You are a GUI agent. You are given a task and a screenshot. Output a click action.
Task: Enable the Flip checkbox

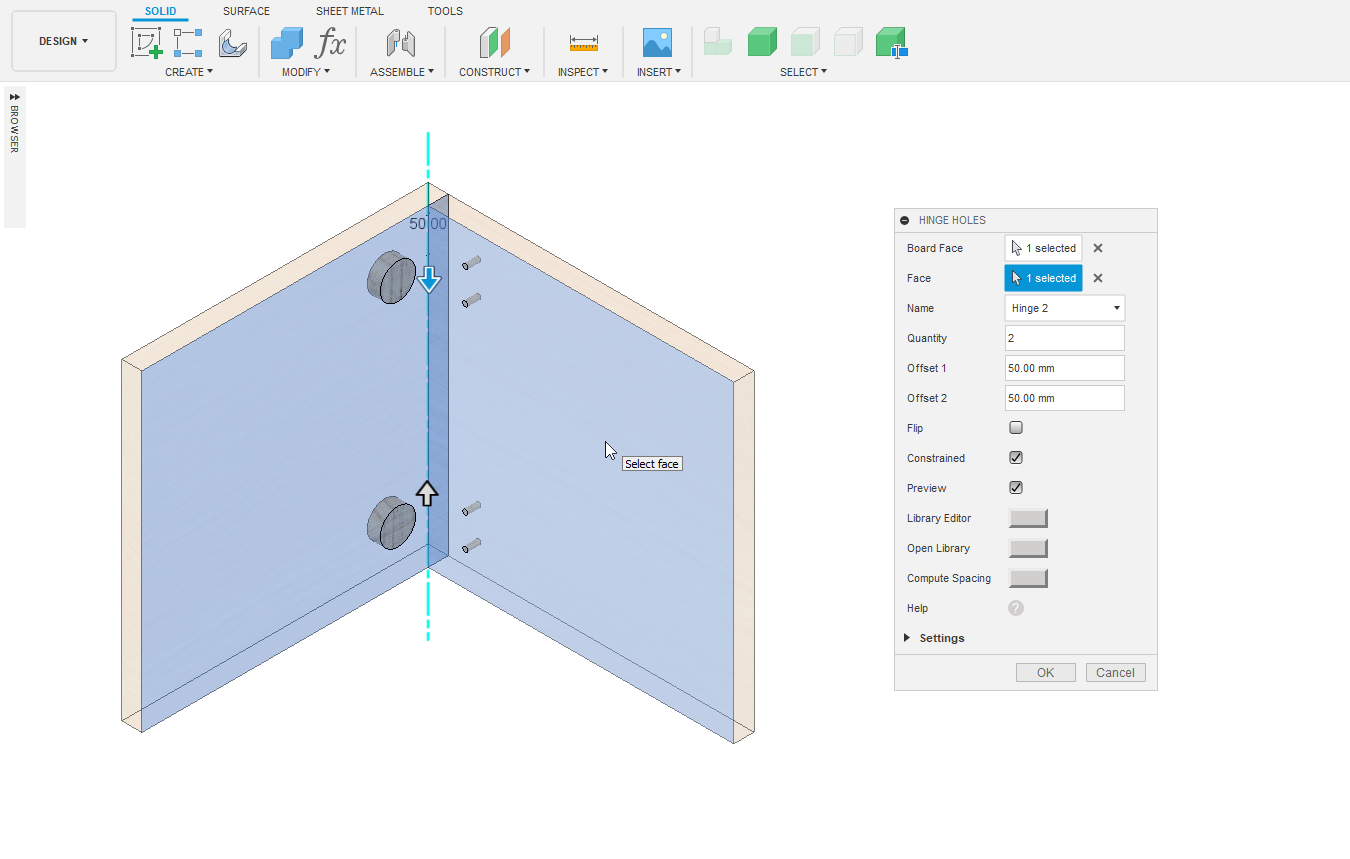(x=1016, y=428)
